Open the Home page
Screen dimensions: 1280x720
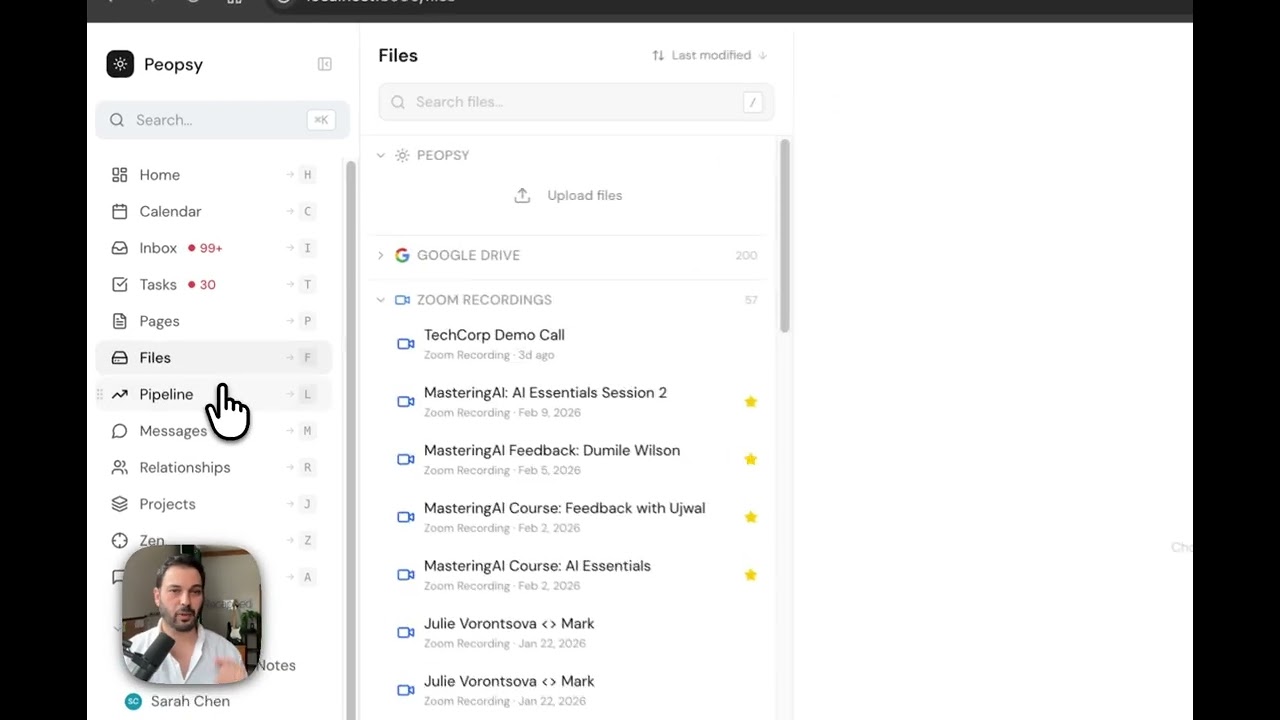[214, 175]
